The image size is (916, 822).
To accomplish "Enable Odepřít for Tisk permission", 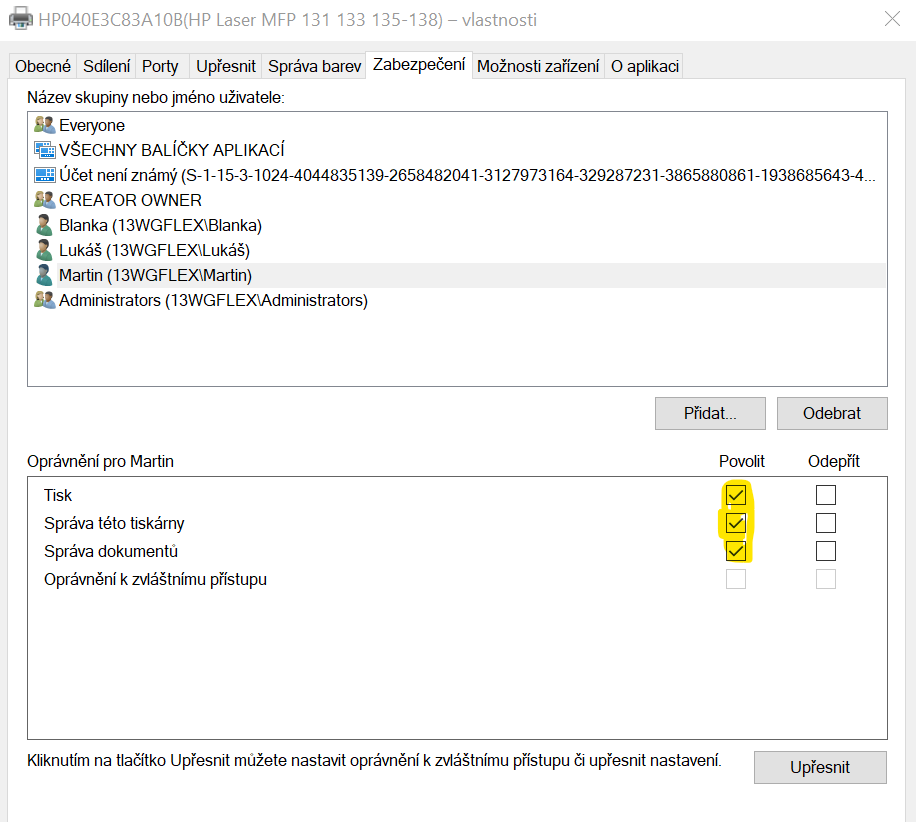I will (x=825, y=495).
